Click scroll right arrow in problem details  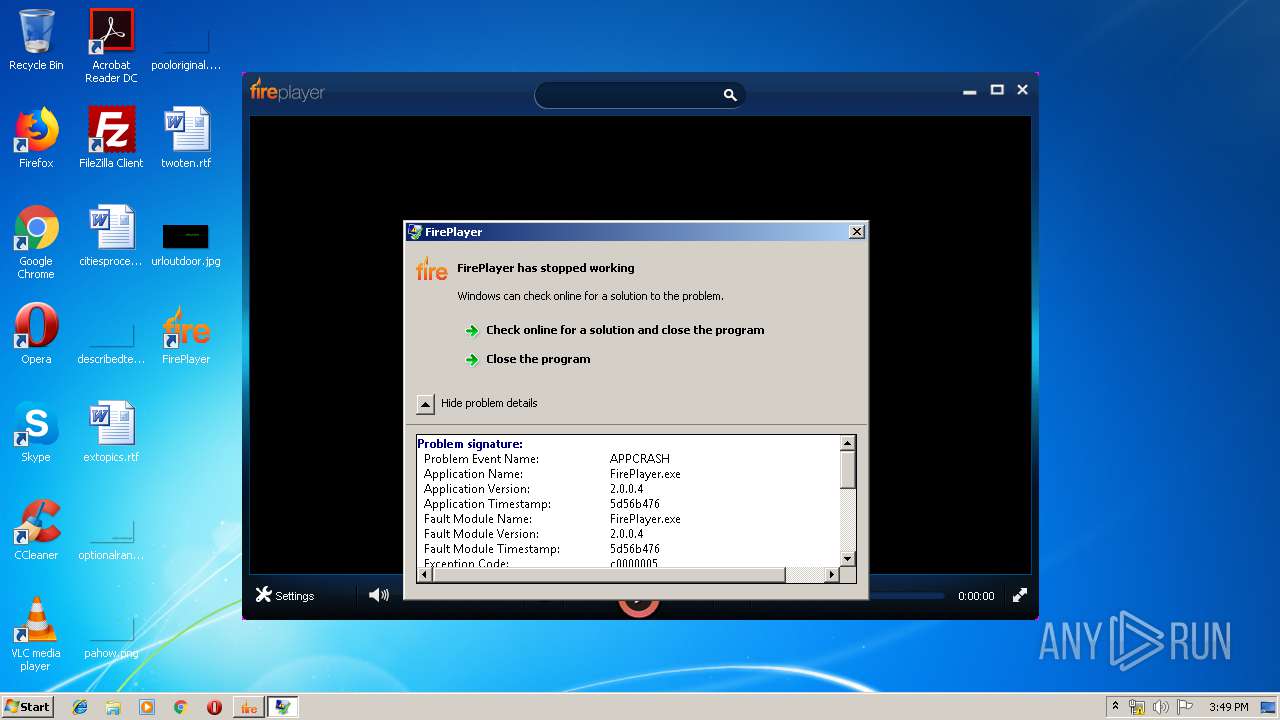pyautogui.click(x=831, y=574)
